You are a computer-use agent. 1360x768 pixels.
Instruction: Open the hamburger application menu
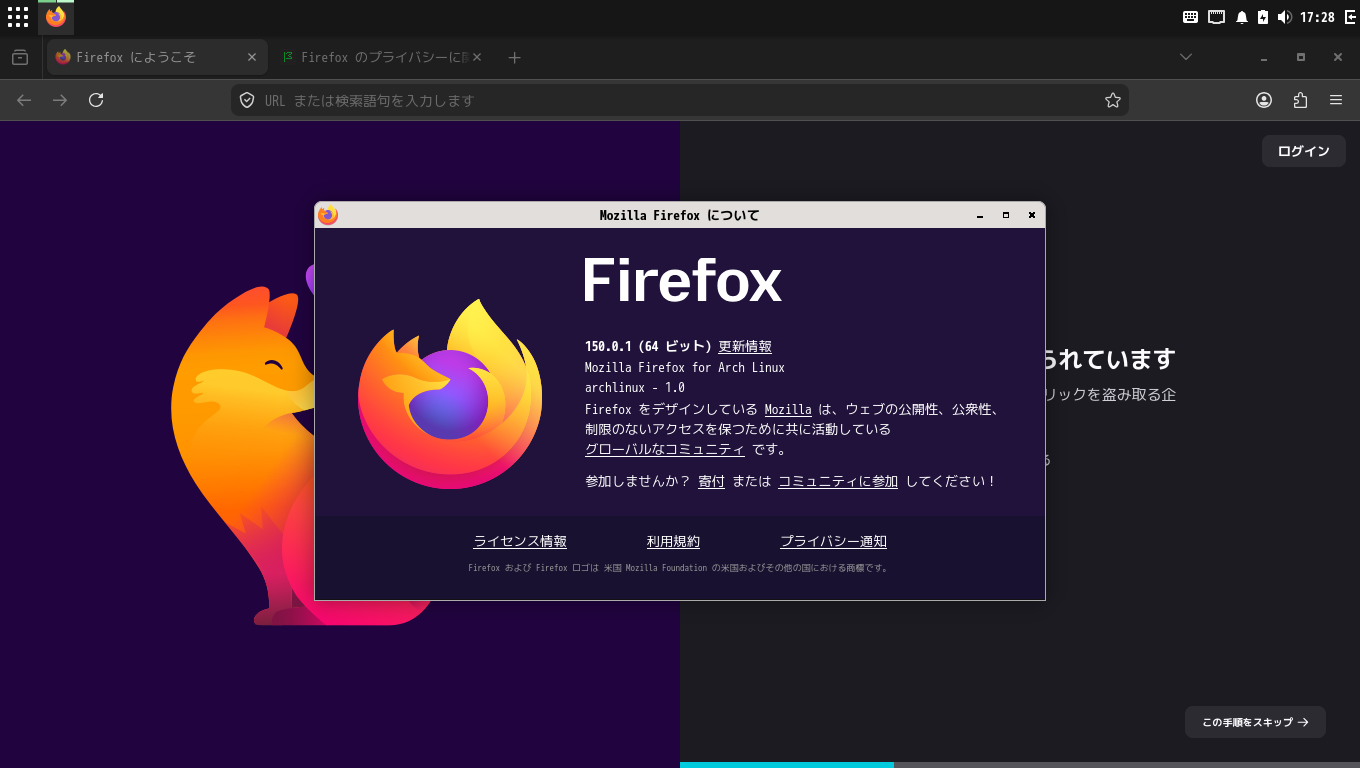tap(1336, 100)
